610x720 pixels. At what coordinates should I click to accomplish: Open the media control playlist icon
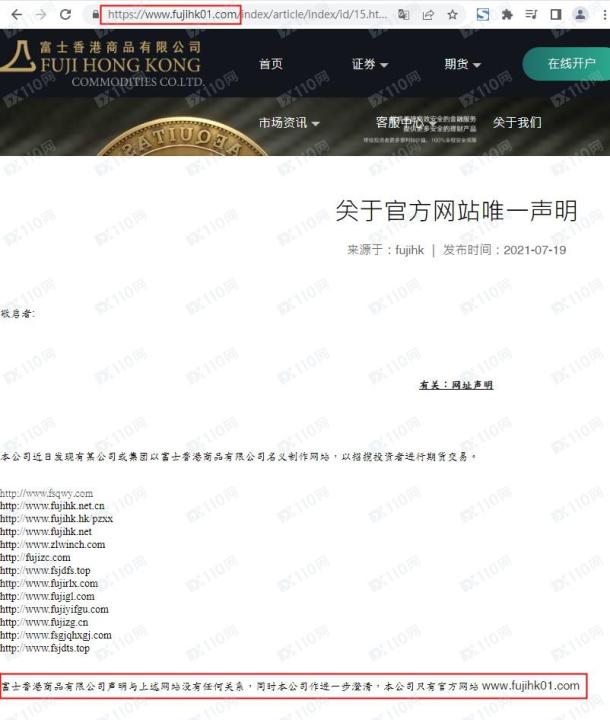(x=531, y=15)
